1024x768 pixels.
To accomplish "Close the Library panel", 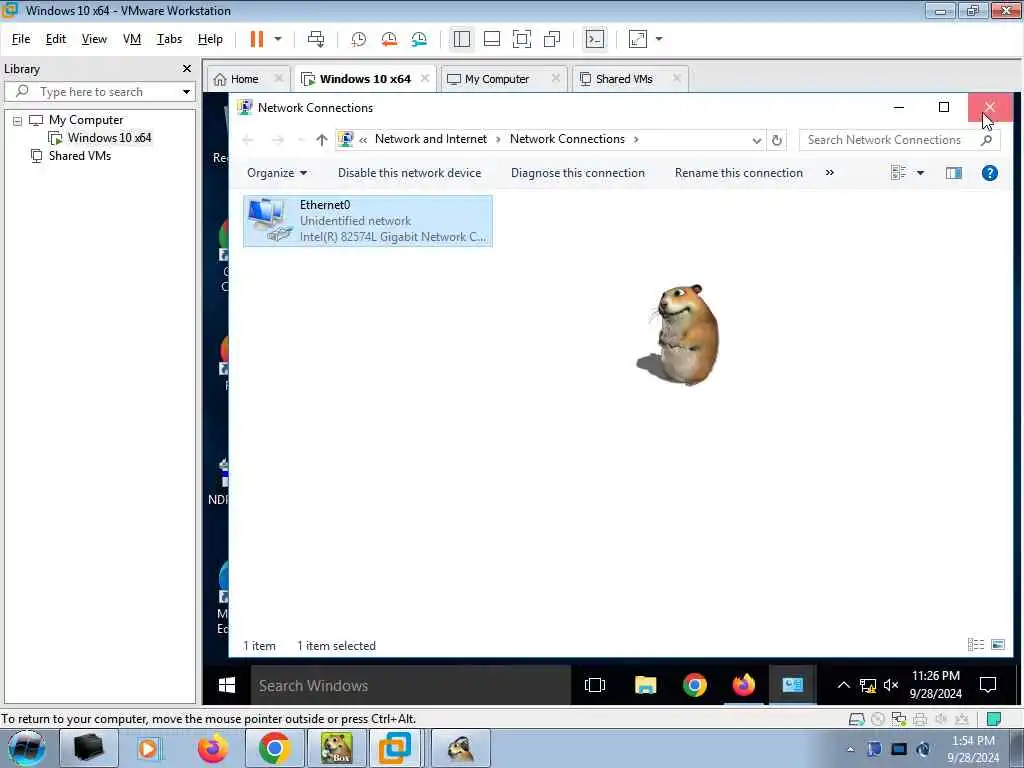I will tap(187, 69).
